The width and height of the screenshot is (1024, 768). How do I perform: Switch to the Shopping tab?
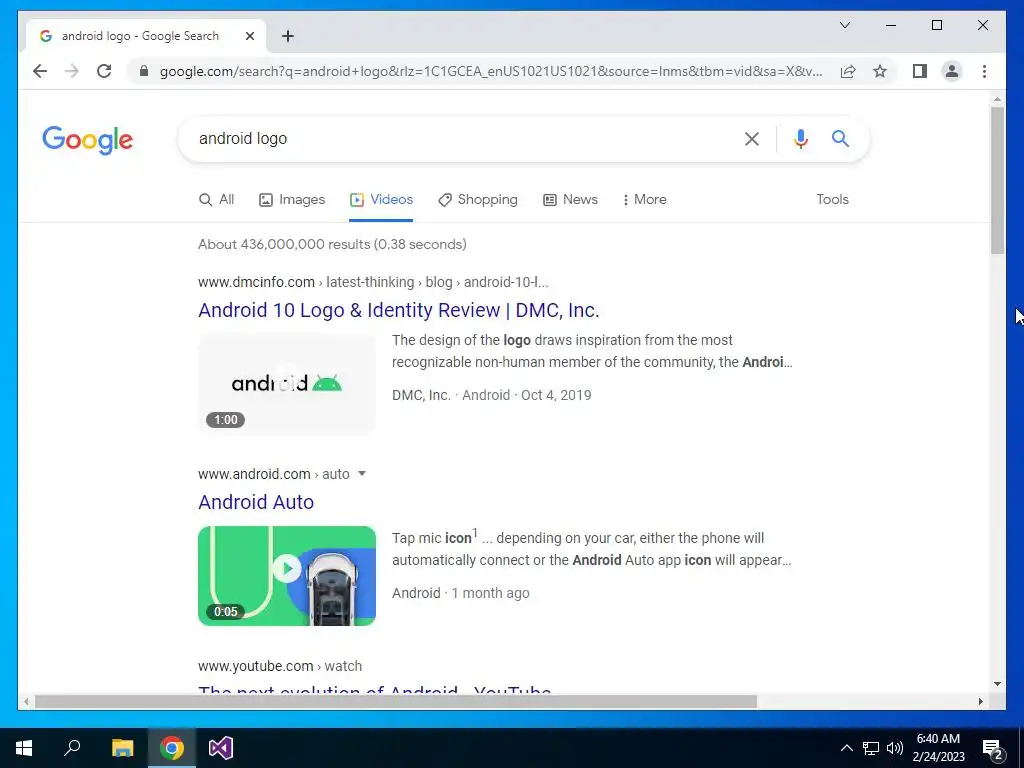pos(478,199)
